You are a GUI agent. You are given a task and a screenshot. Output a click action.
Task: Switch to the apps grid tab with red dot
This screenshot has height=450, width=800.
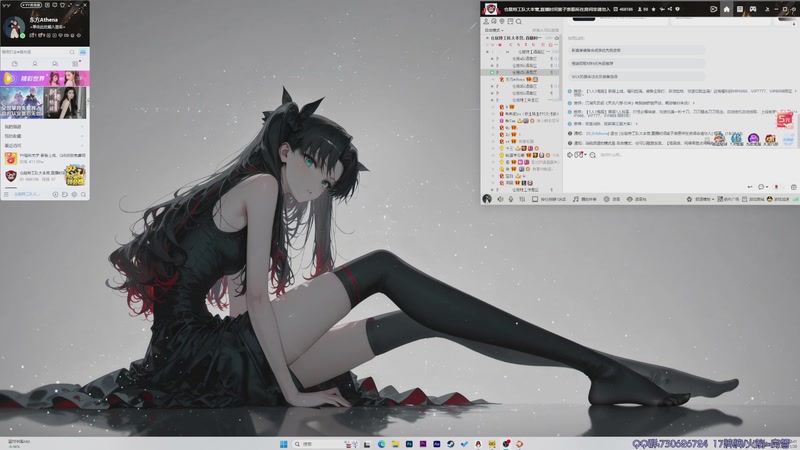tap(76, 63)
